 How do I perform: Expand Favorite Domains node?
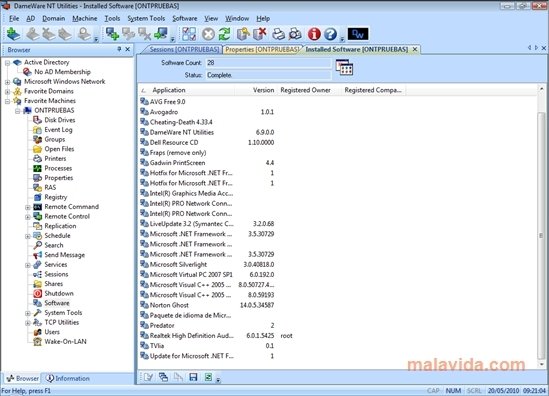tap(7, 92)
